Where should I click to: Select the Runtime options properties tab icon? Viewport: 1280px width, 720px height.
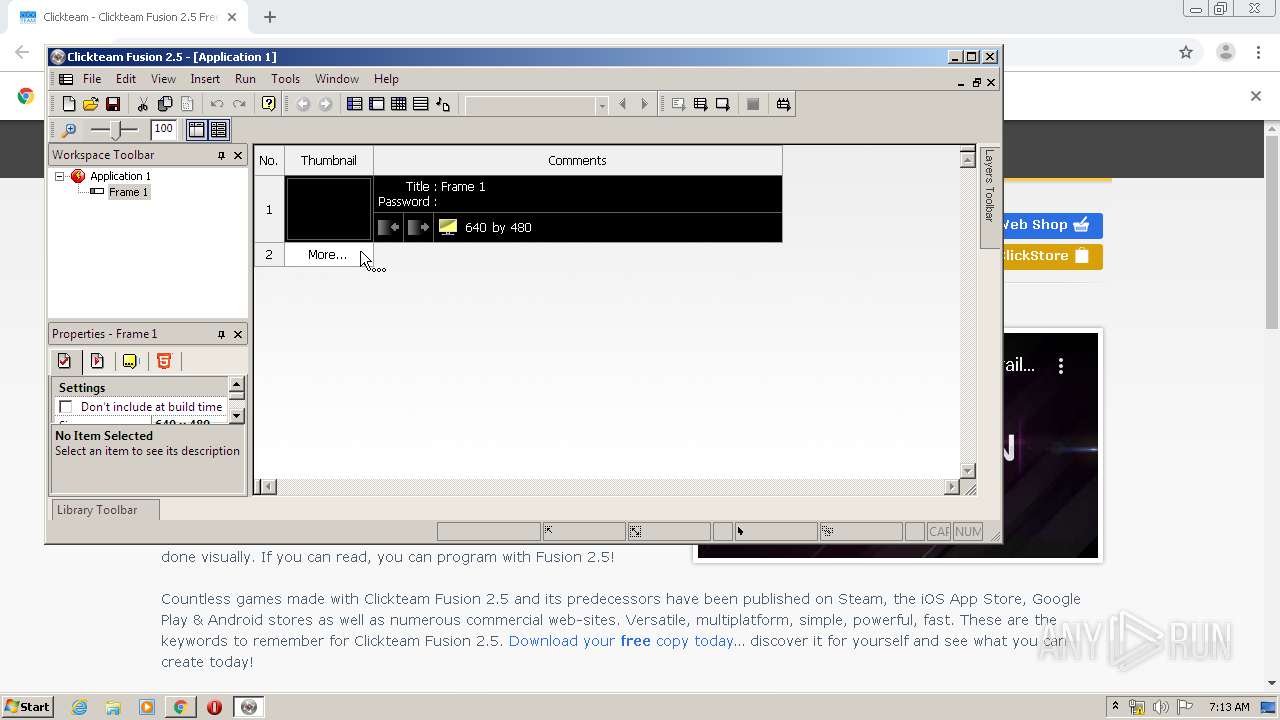point(97,361)
